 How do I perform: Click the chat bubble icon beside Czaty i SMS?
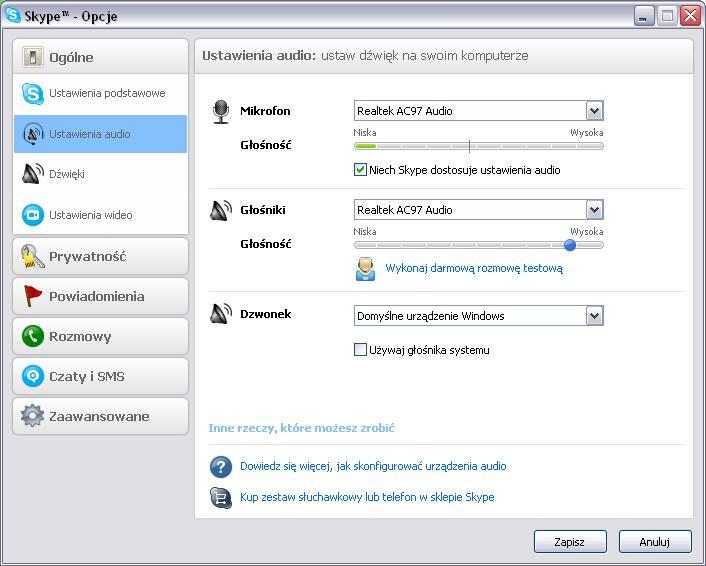click(33, 376)
